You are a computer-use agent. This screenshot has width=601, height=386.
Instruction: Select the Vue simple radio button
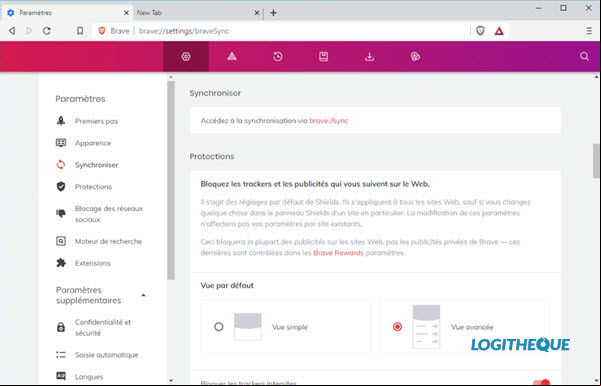pyautogui.click(x=218, y=327)
